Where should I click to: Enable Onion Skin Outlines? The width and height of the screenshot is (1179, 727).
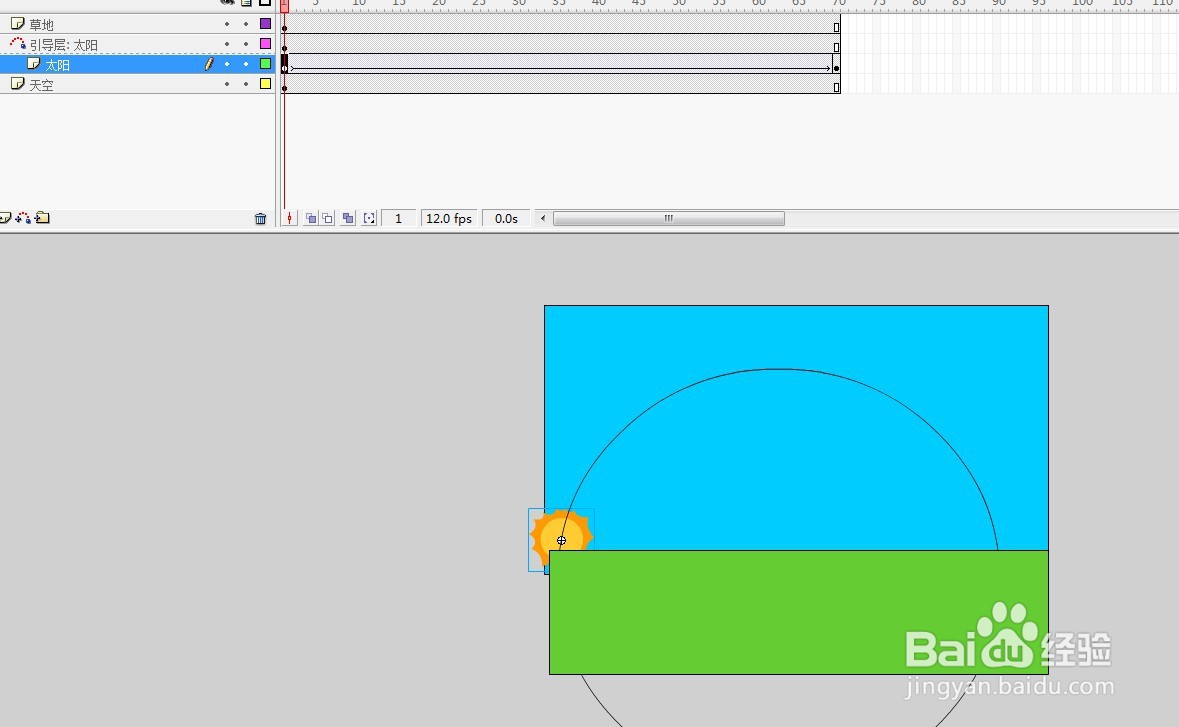click(x=328, y=218)
